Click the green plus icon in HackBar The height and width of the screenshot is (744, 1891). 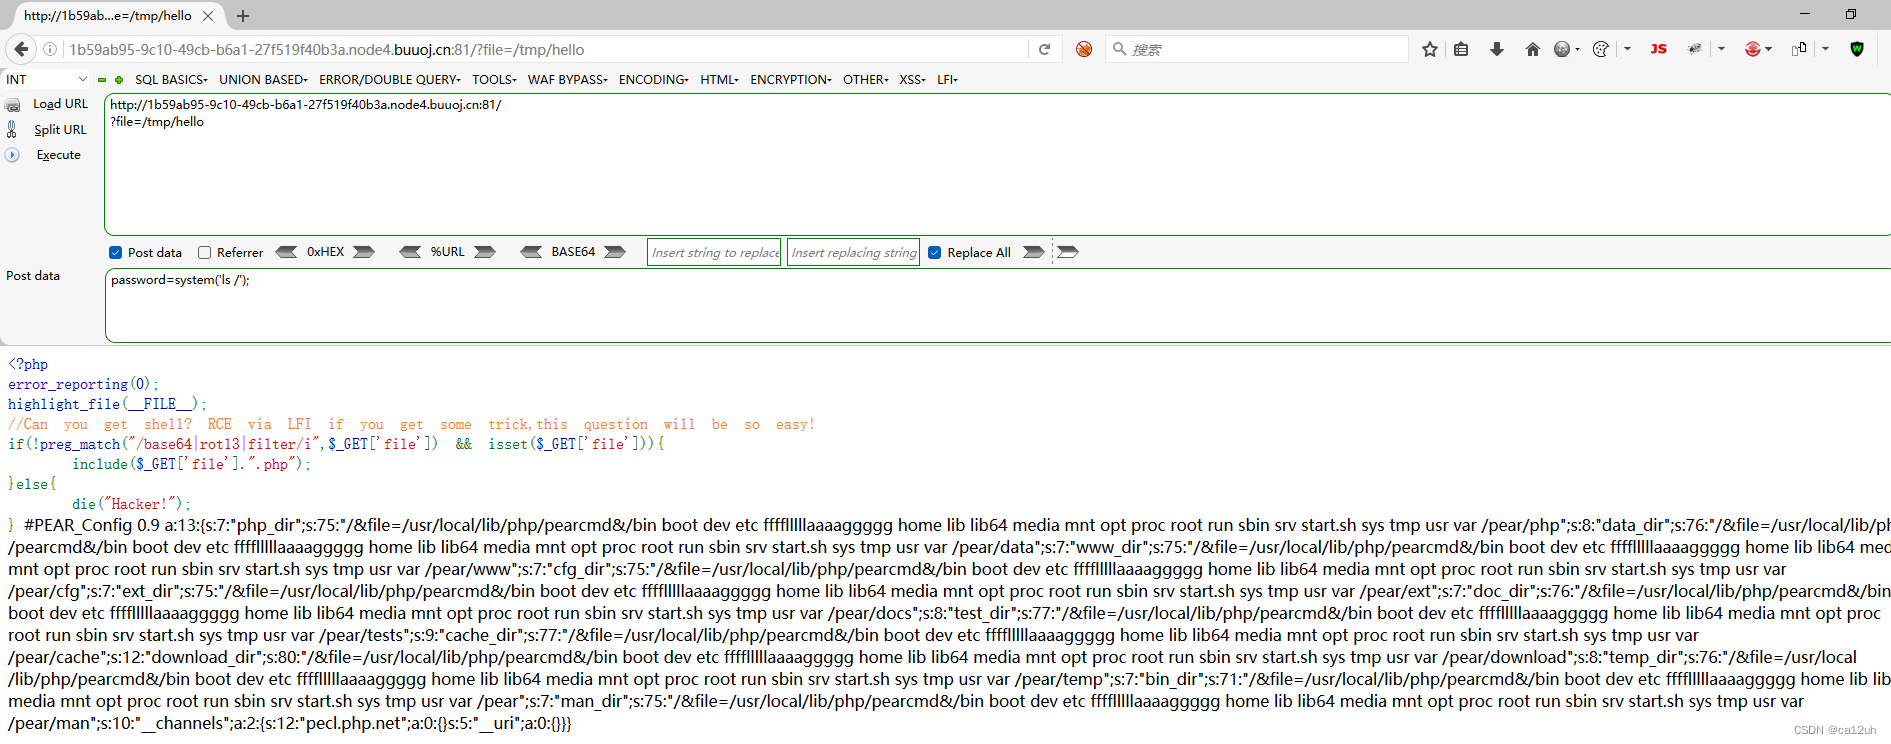click(119, 80)
